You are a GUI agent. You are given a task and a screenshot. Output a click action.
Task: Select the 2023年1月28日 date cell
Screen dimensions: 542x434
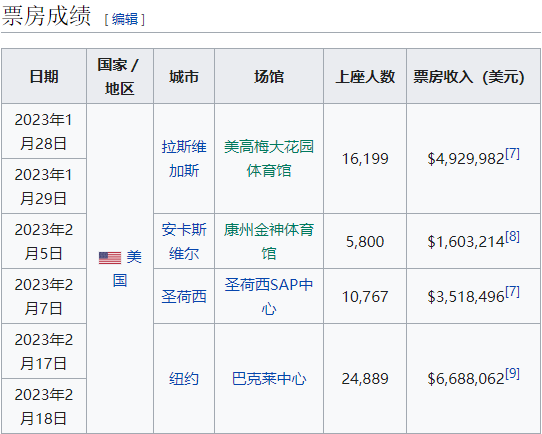(x=44, y=131)
